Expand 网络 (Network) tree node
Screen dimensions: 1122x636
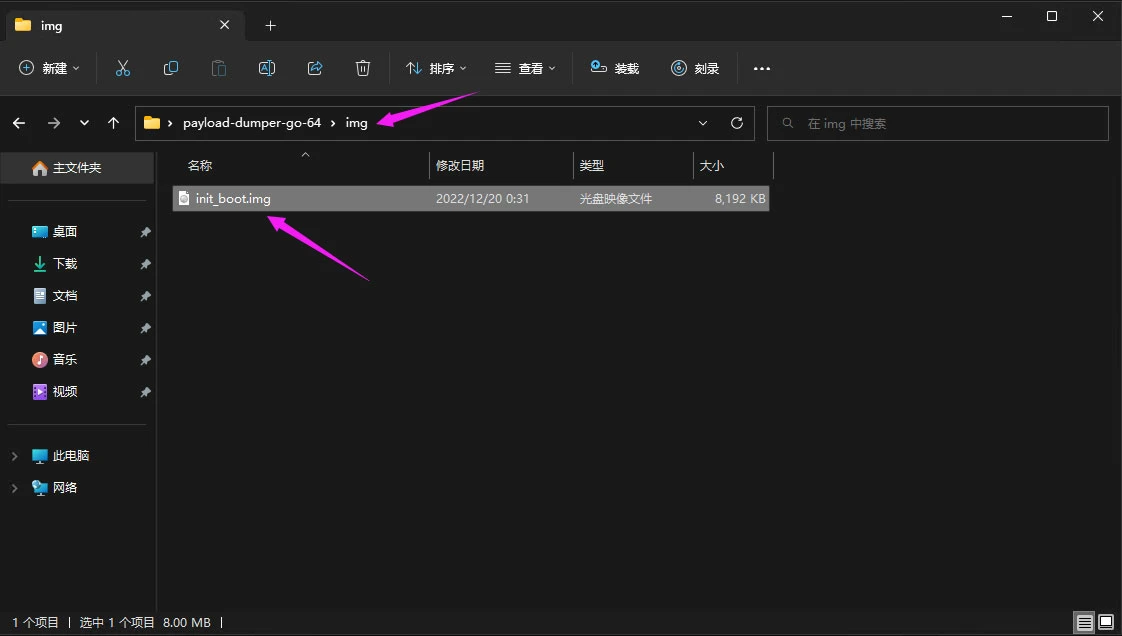14,488
